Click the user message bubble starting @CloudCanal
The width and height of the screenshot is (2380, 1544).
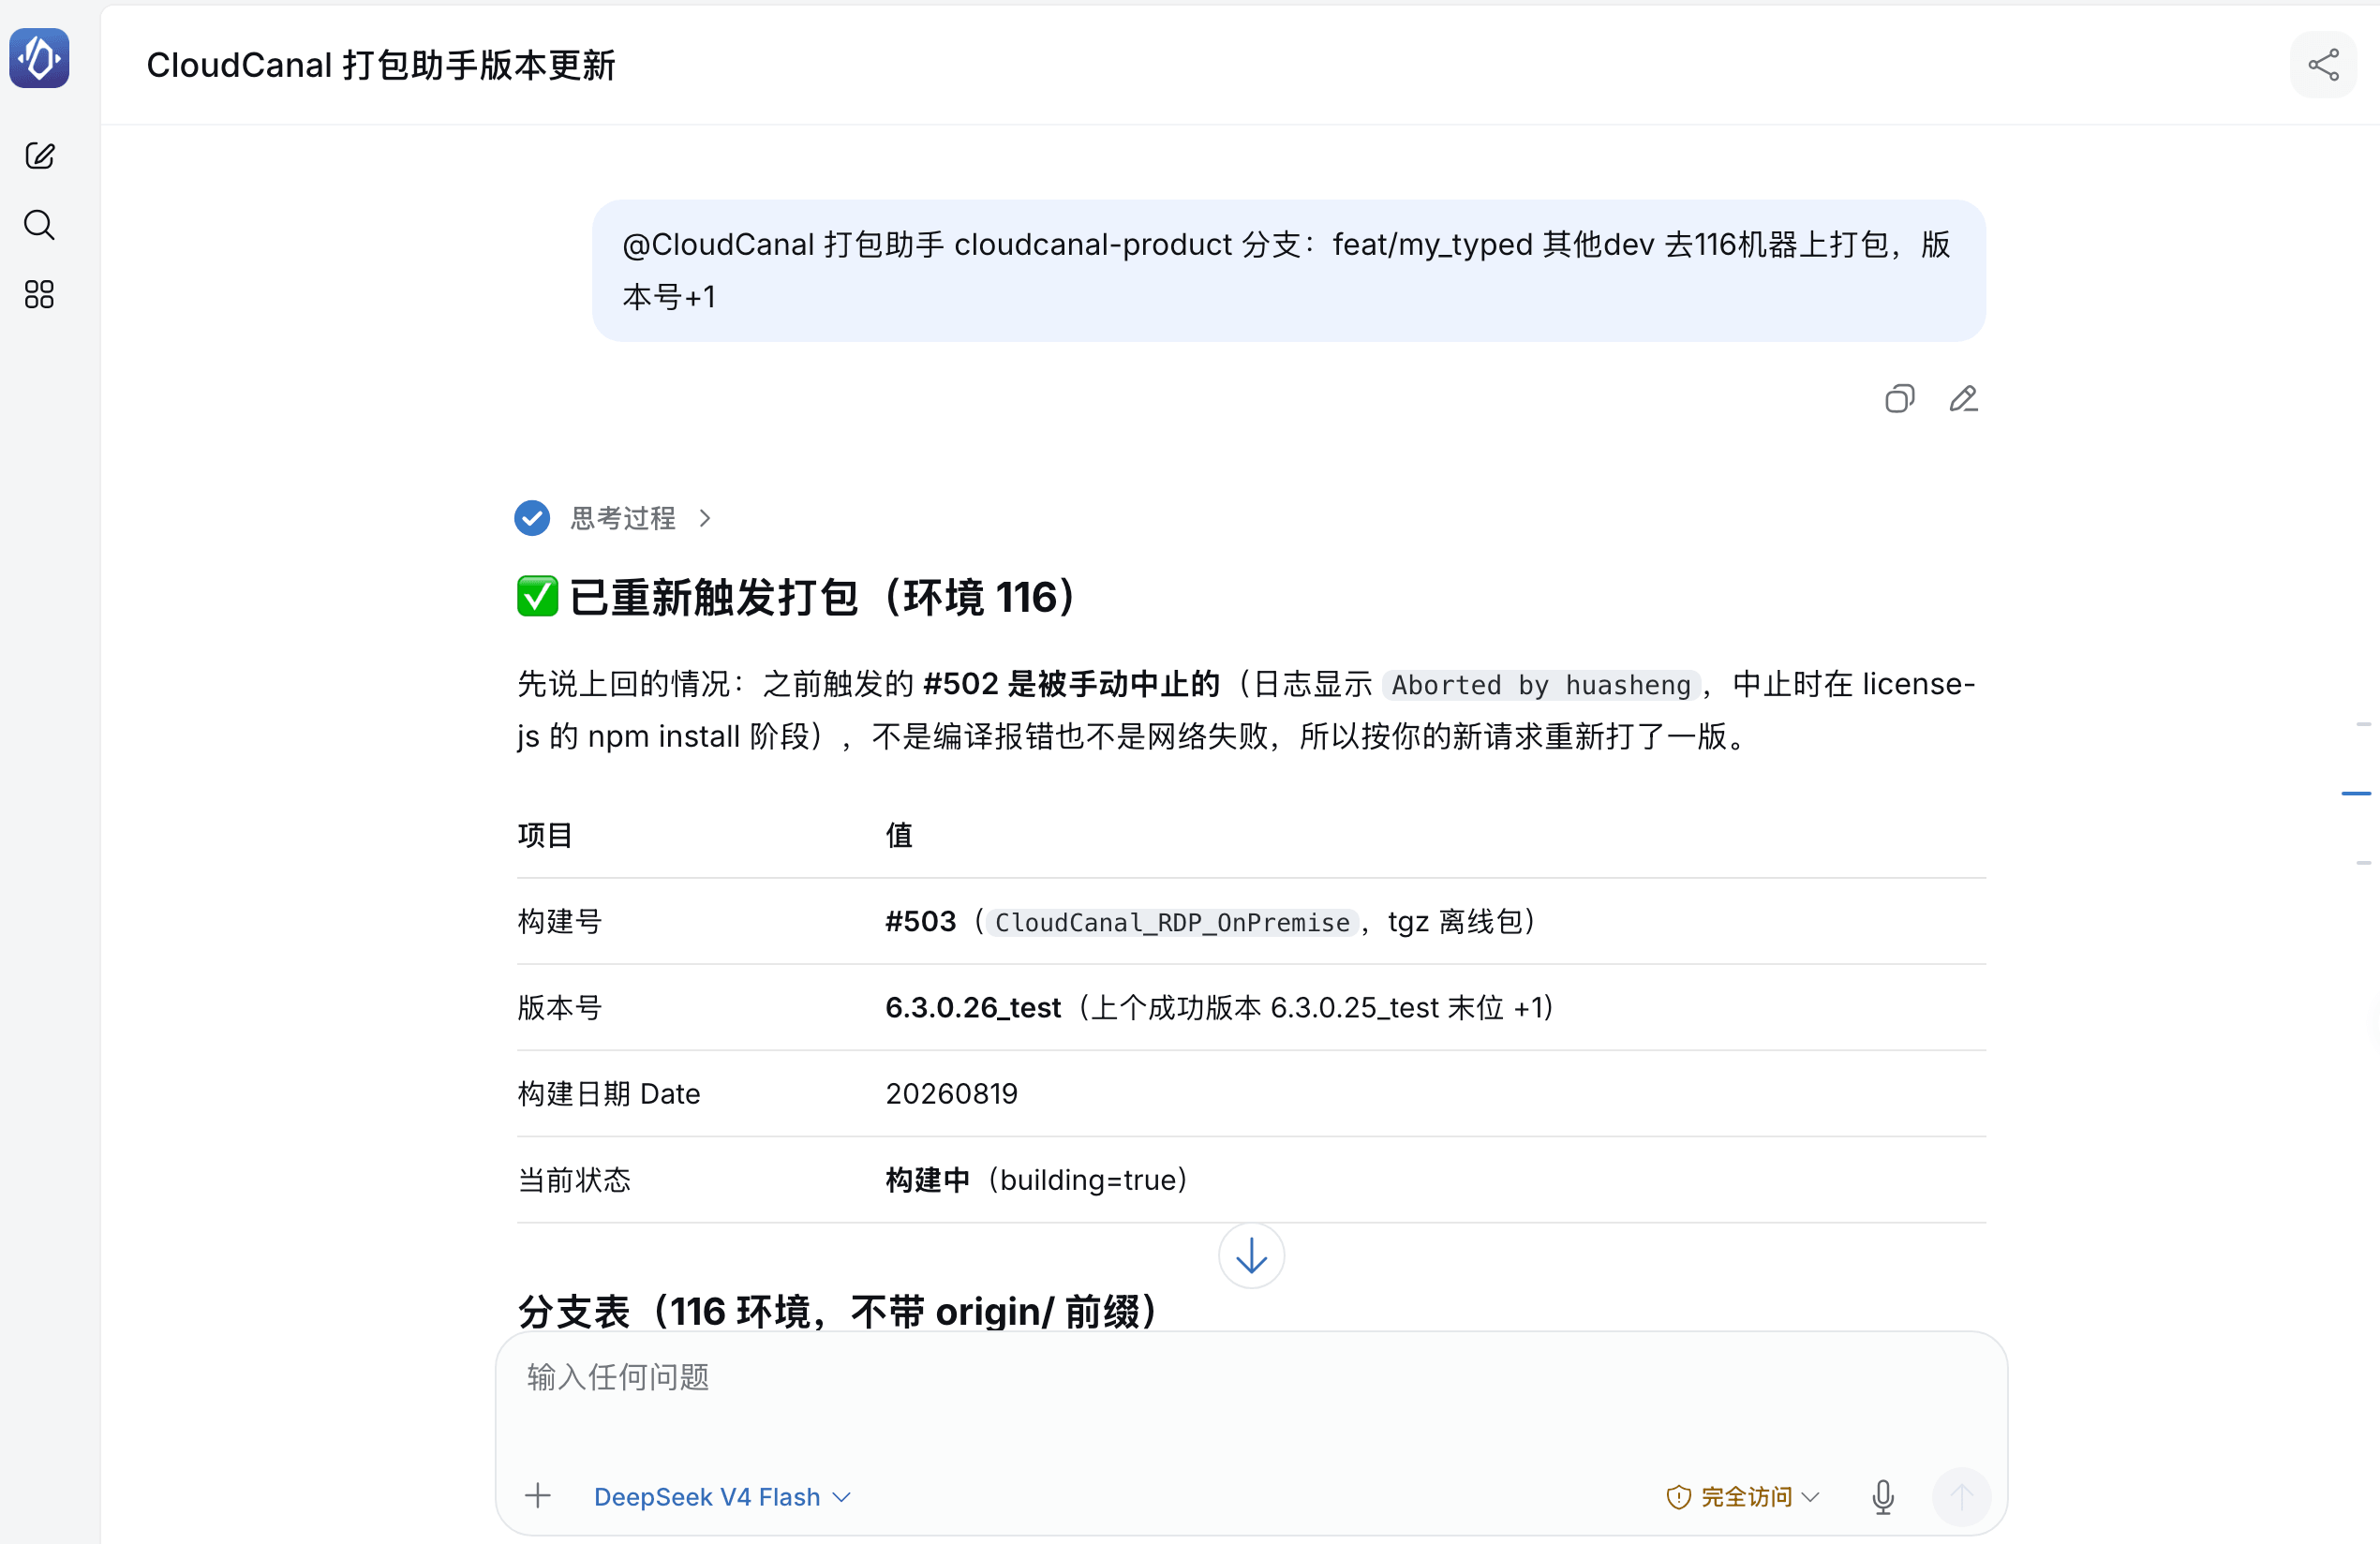1288,270
